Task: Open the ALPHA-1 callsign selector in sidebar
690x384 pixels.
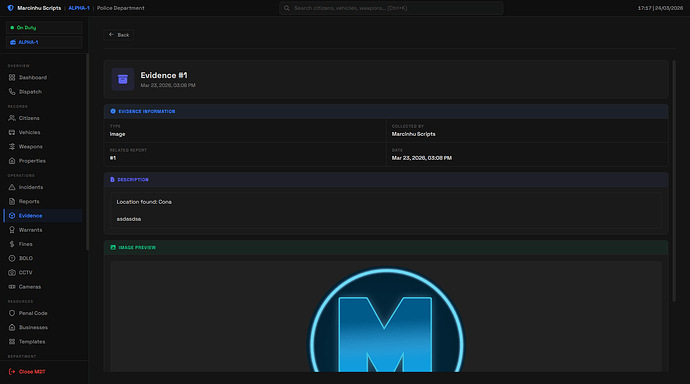Action: (44, 42)
